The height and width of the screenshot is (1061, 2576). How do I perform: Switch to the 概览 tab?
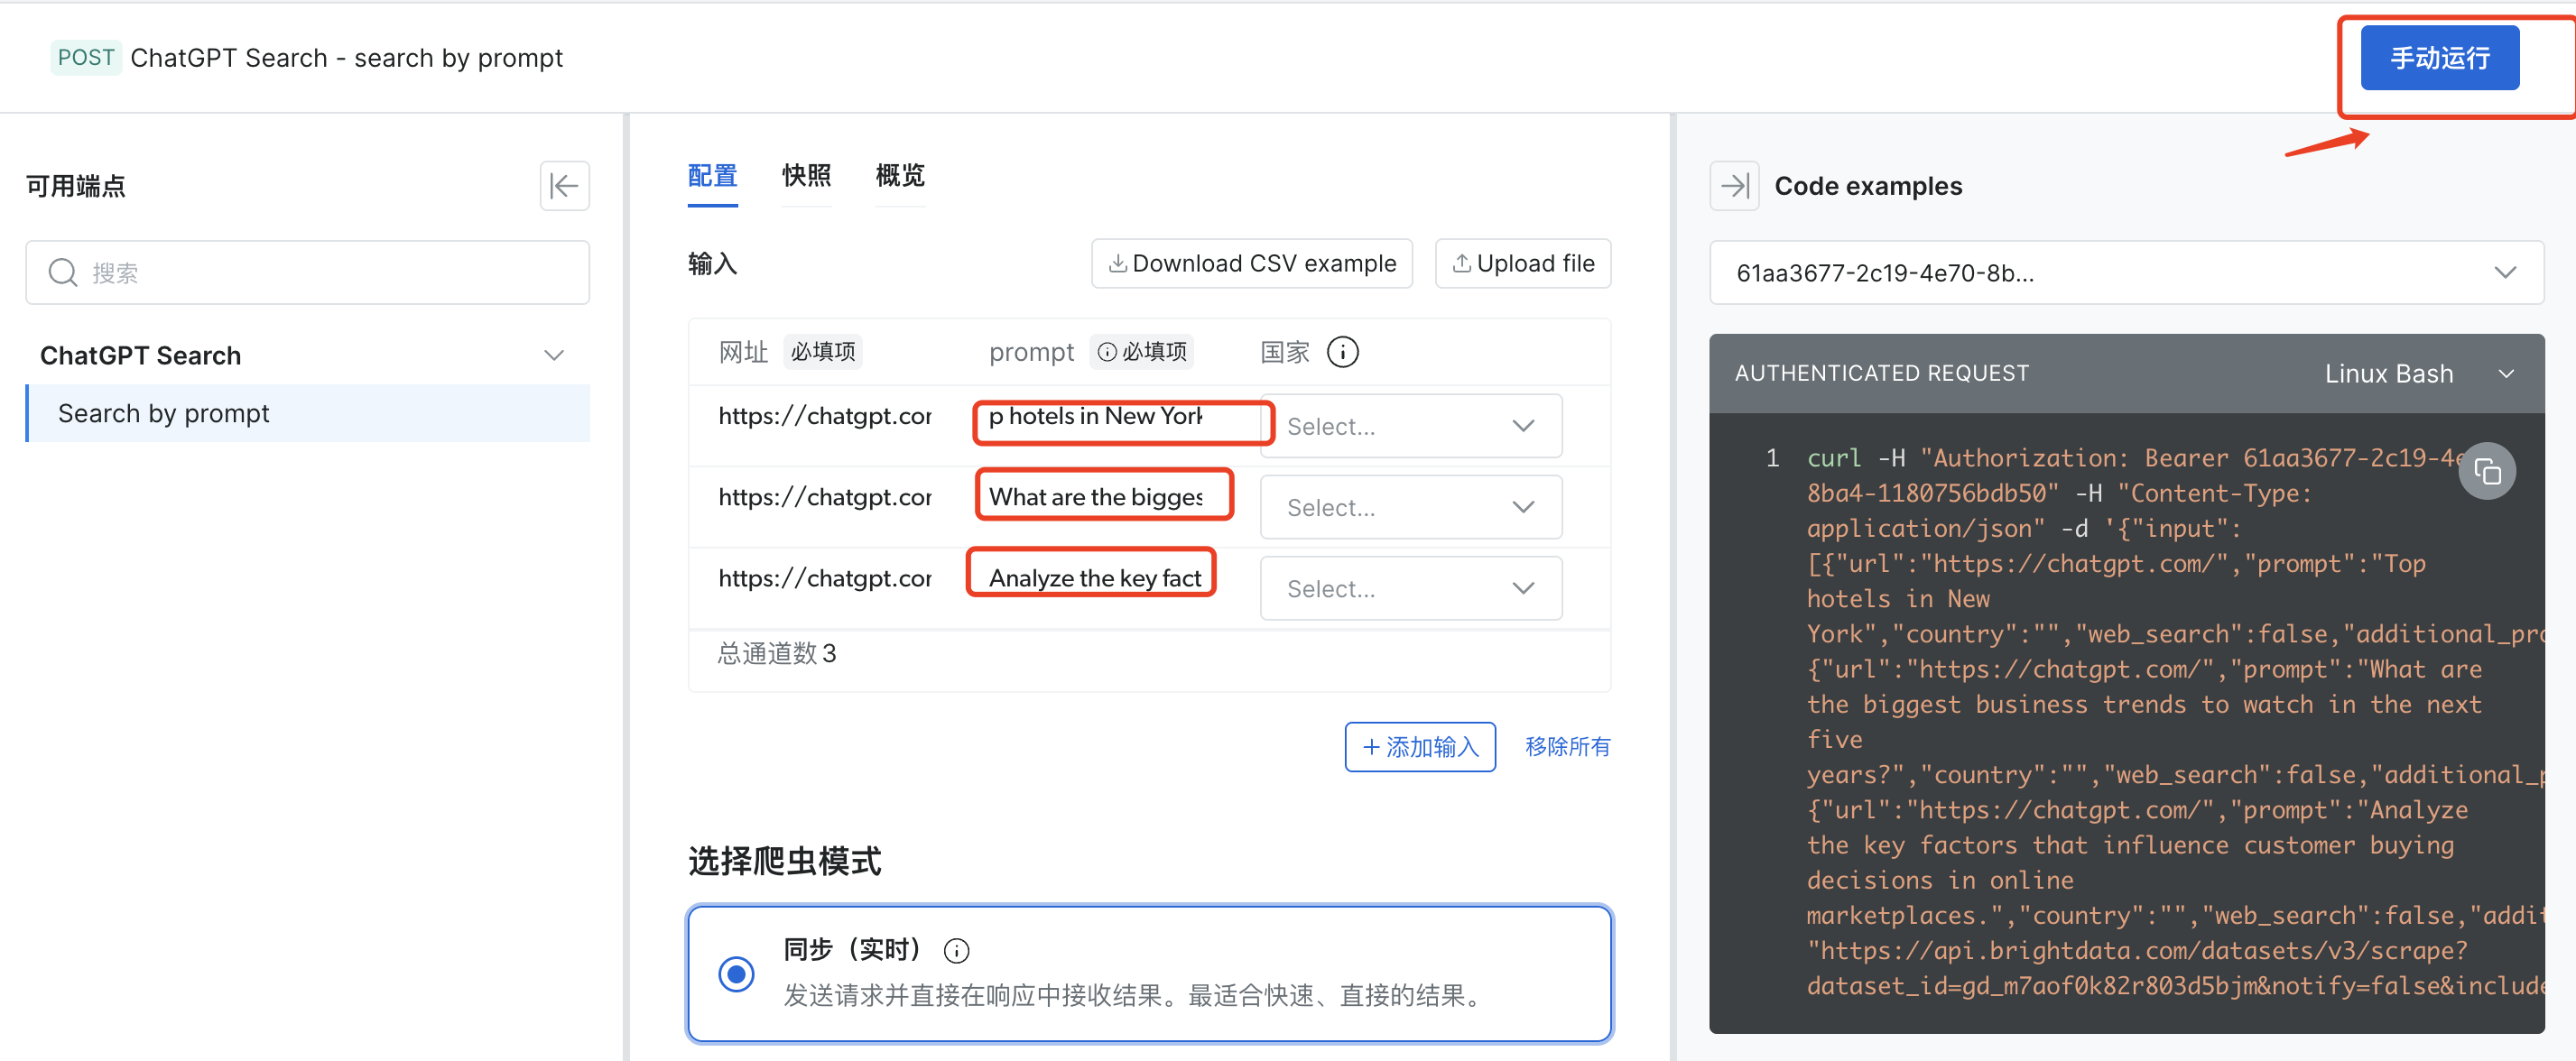[899, 176]
